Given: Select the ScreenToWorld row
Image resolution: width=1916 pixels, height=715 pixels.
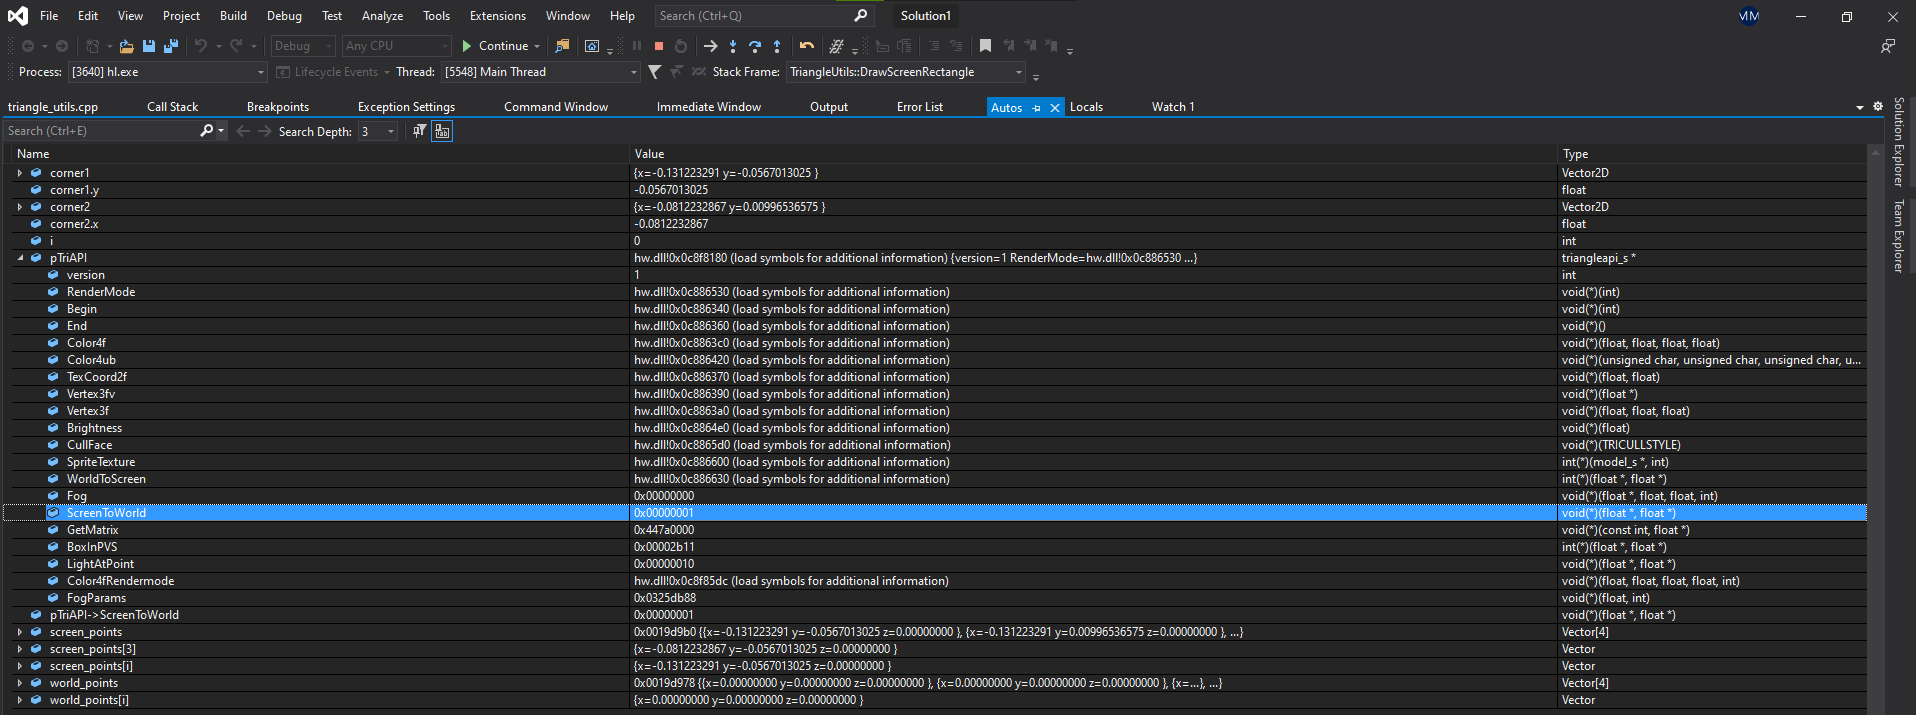Looking at the screenshot, I should coord(935,513).
